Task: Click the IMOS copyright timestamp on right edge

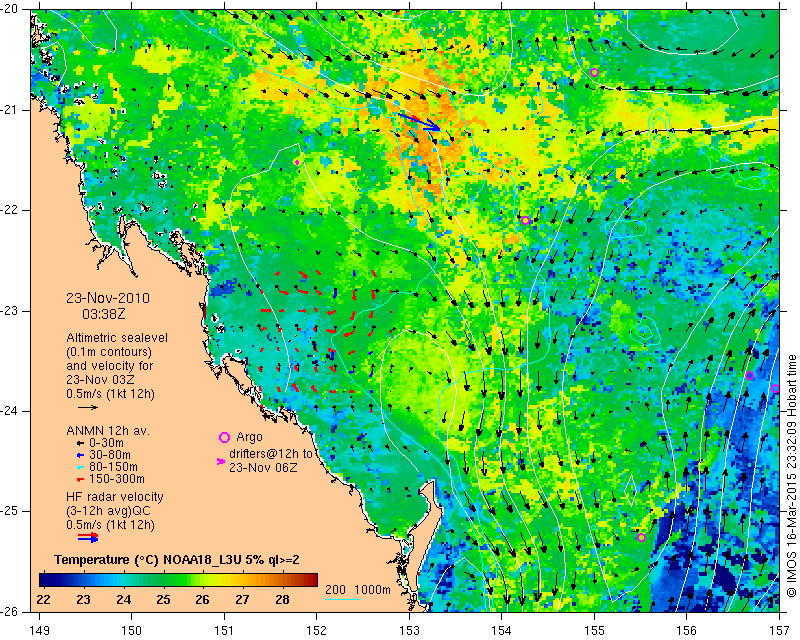Action: (x=792, y=475)
